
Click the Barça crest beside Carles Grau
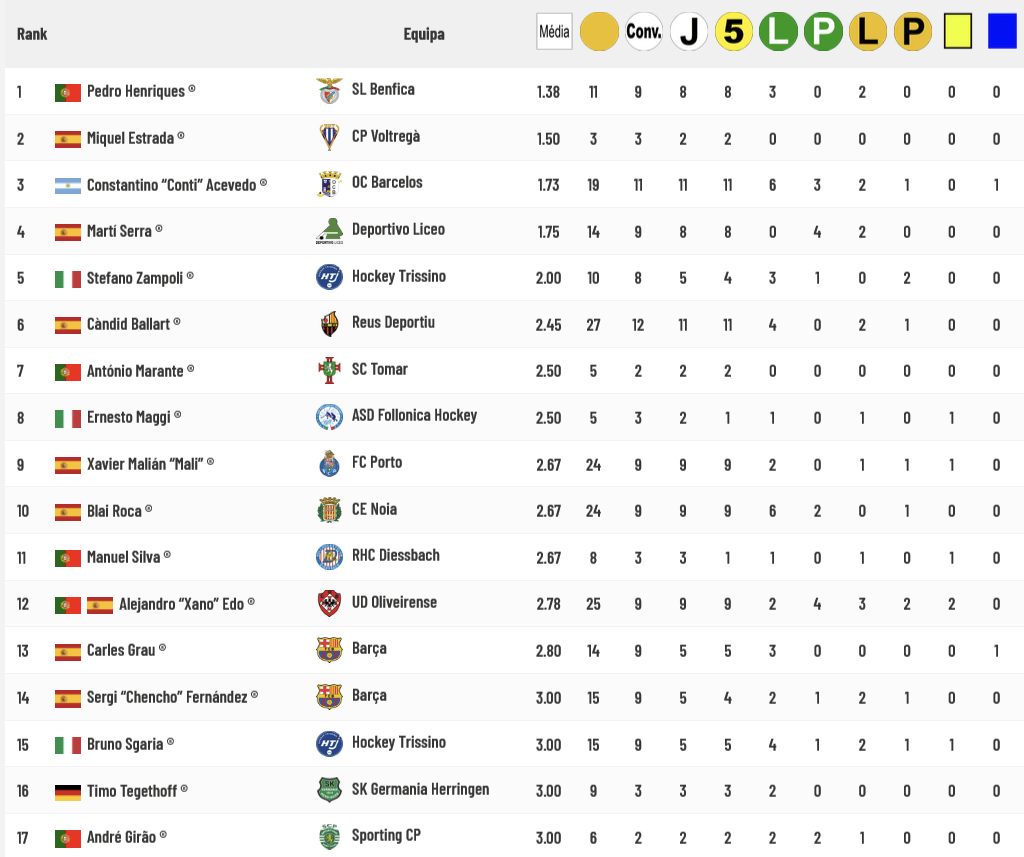click(329, 650)
